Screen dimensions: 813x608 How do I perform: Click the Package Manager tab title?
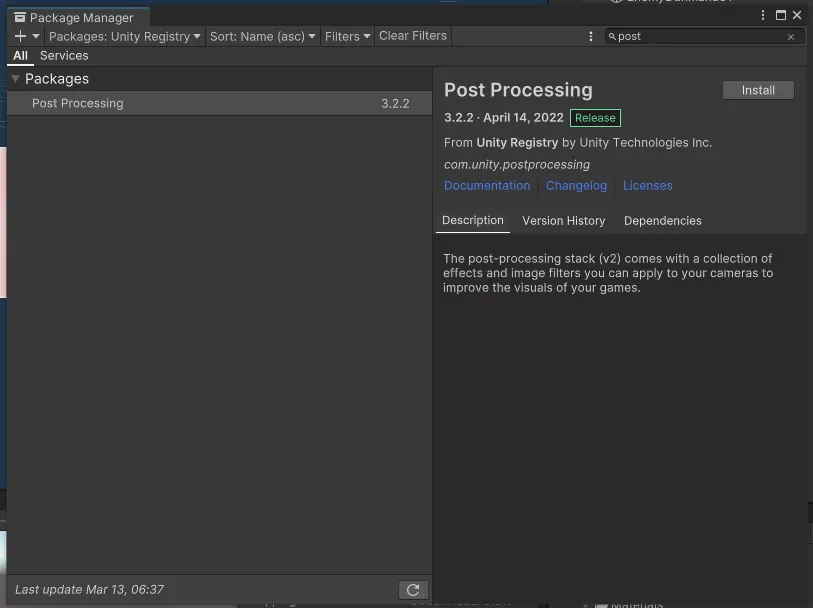[81, 18]
